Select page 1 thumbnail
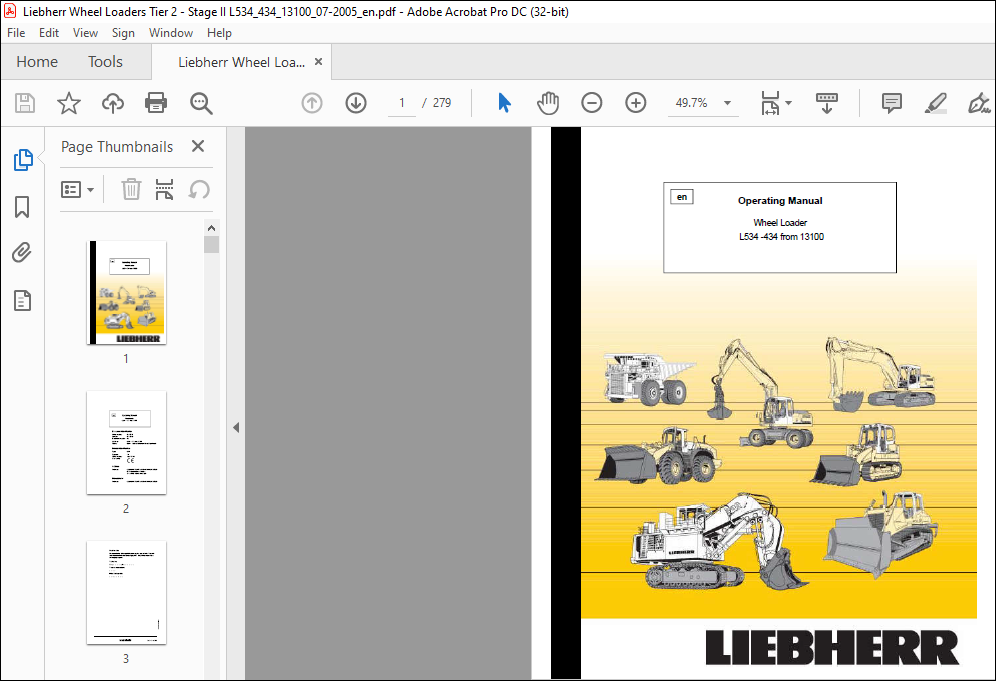 [126, 293]
